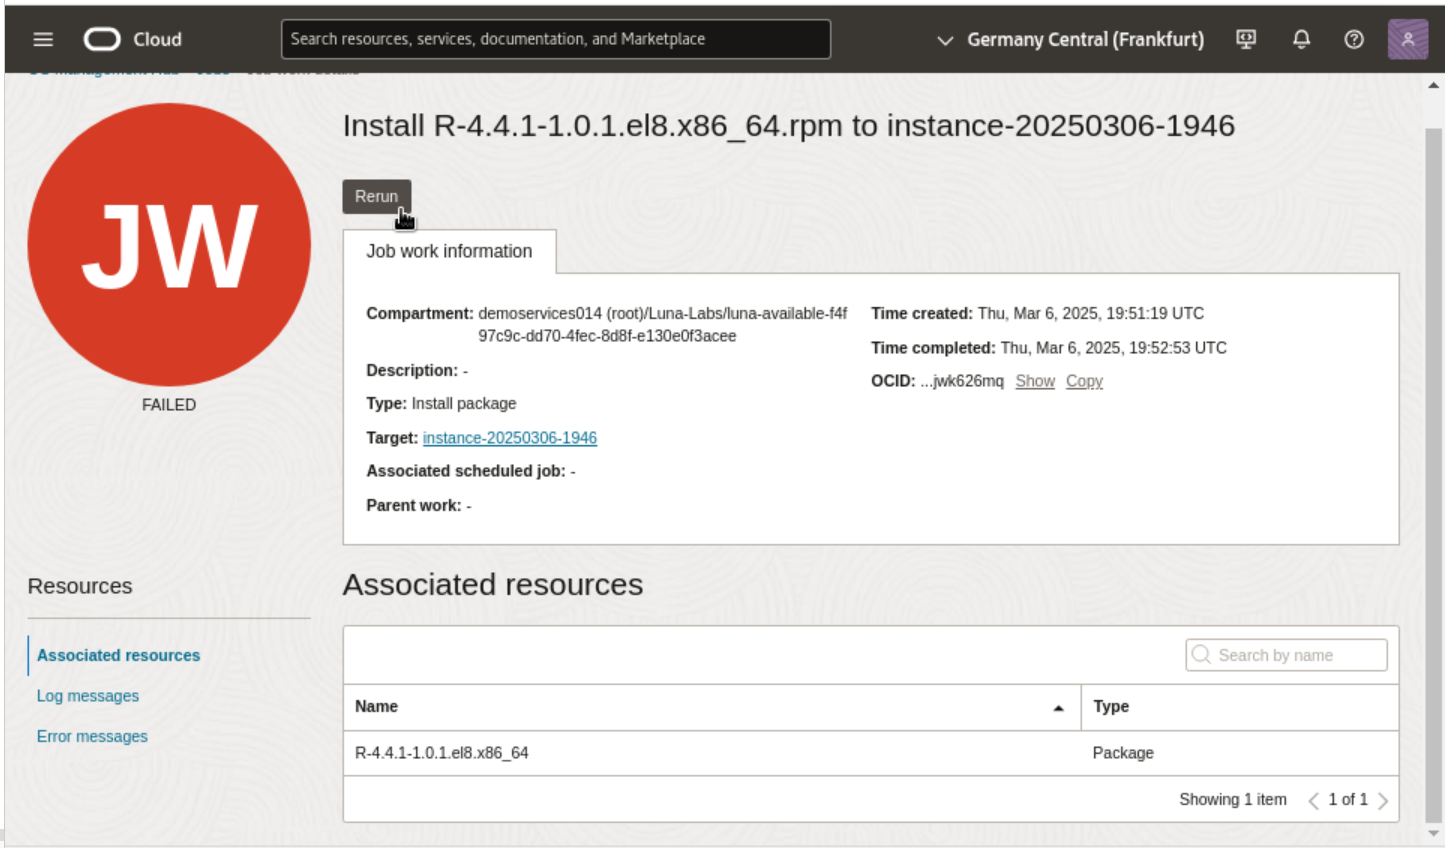The width and height of the screenshot is (1445, 848).
Task: Click the Time completed value
Action: point(1114,348)
